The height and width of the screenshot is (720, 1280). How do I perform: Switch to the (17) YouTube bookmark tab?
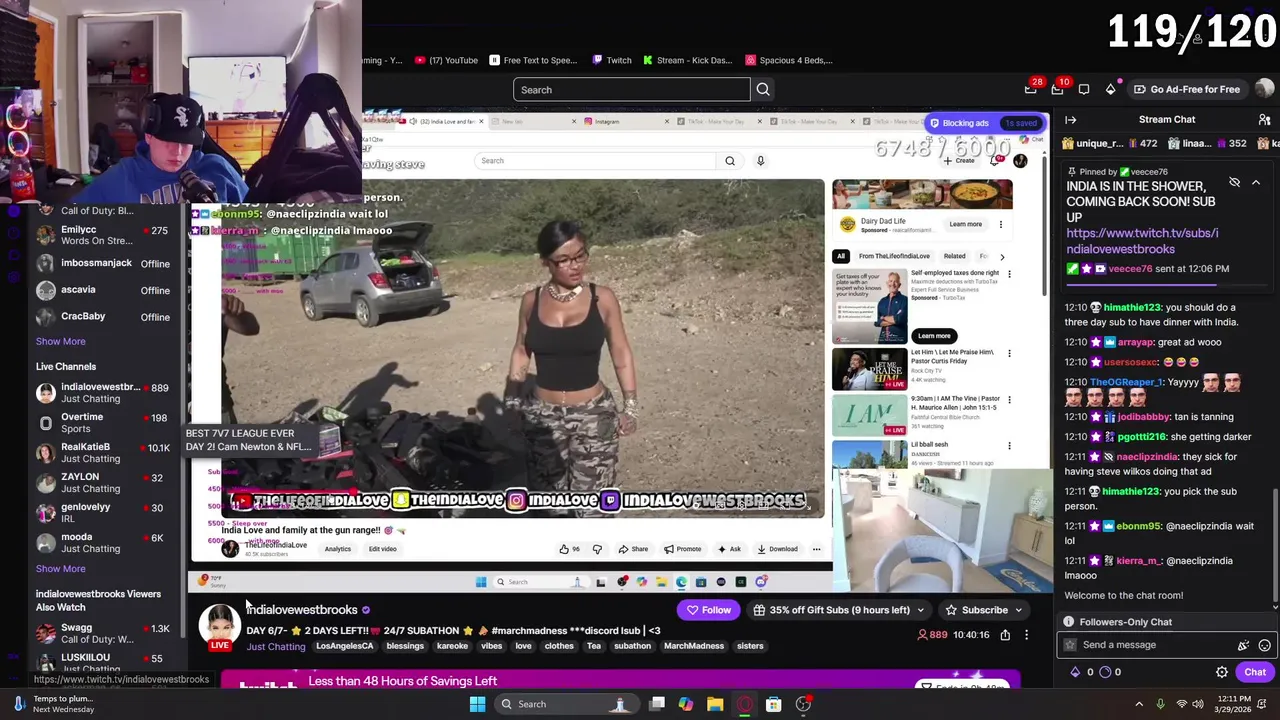click(x=446, y=60)
